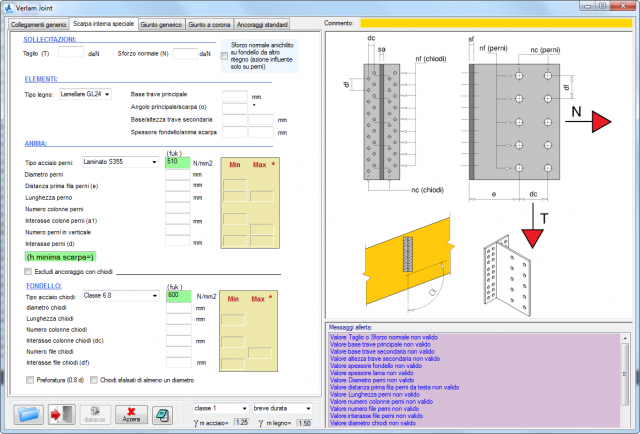640x434 pixels.
Task: Switch to Collegamenti generici tab
Action: pyautogui.click(x=39, y=23)
